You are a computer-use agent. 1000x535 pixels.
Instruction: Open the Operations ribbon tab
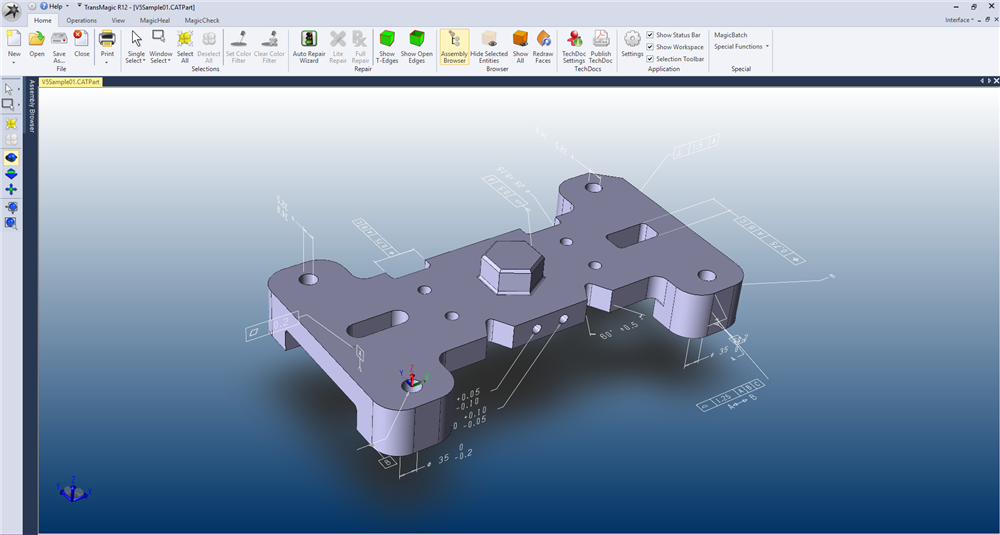[81, 20]
